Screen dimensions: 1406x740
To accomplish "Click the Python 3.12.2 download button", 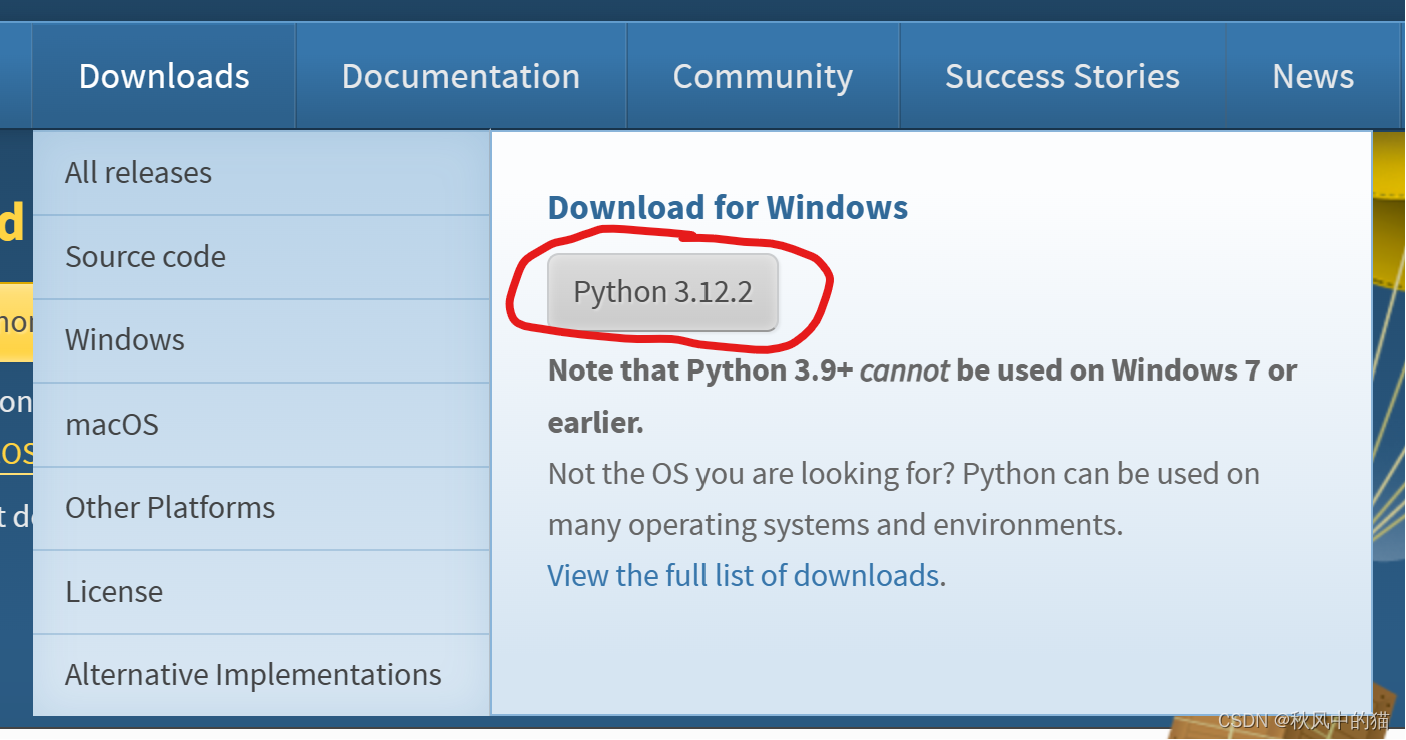I will (663, 292).
